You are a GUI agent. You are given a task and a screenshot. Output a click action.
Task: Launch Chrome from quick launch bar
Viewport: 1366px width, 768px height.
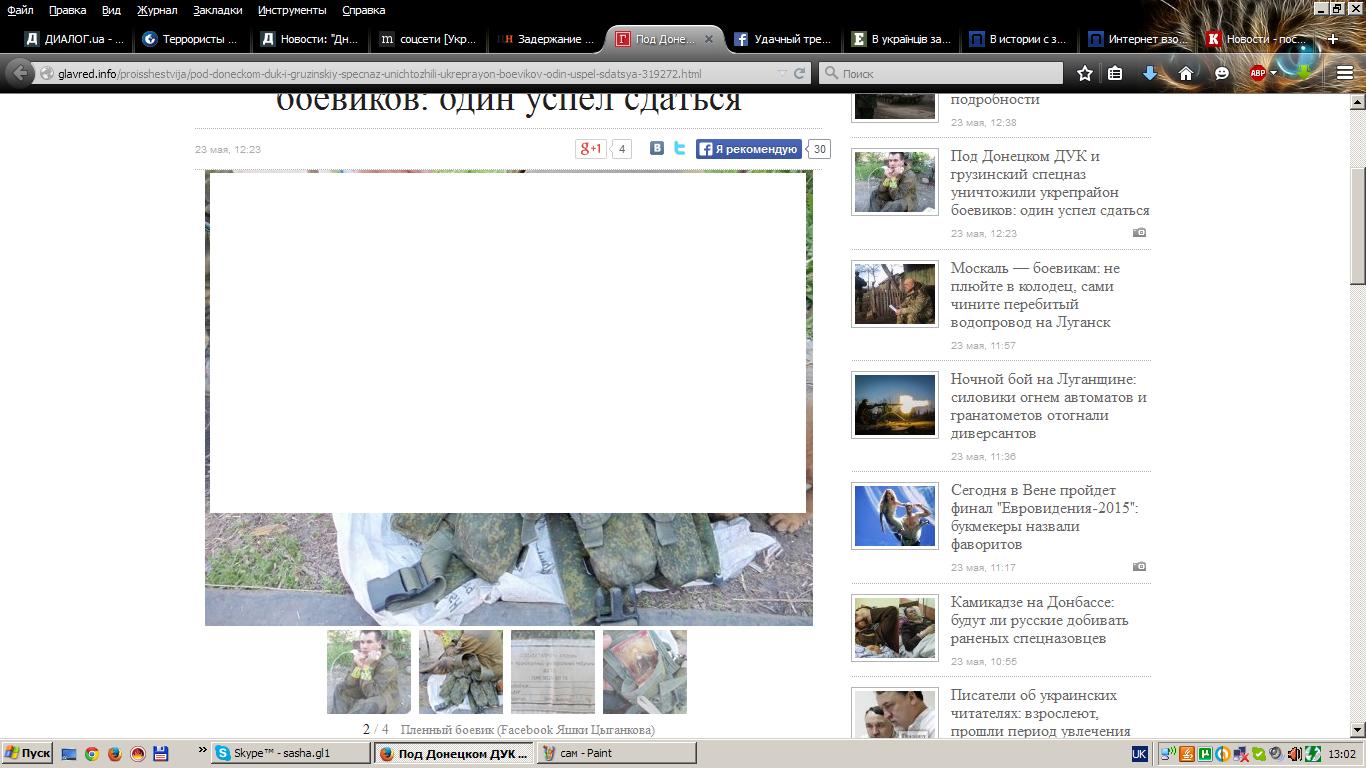pyautogui.click(x=91, y=754)
